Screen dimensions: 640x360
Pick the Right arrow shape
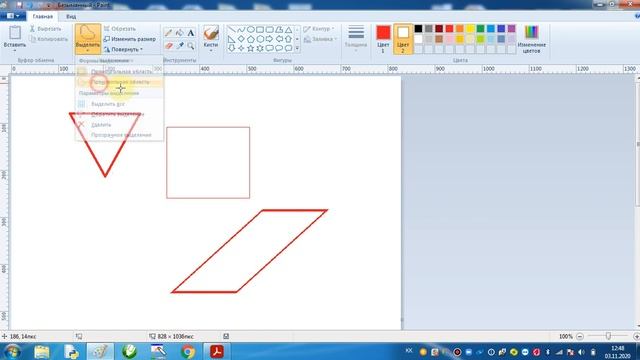point(269,39)
